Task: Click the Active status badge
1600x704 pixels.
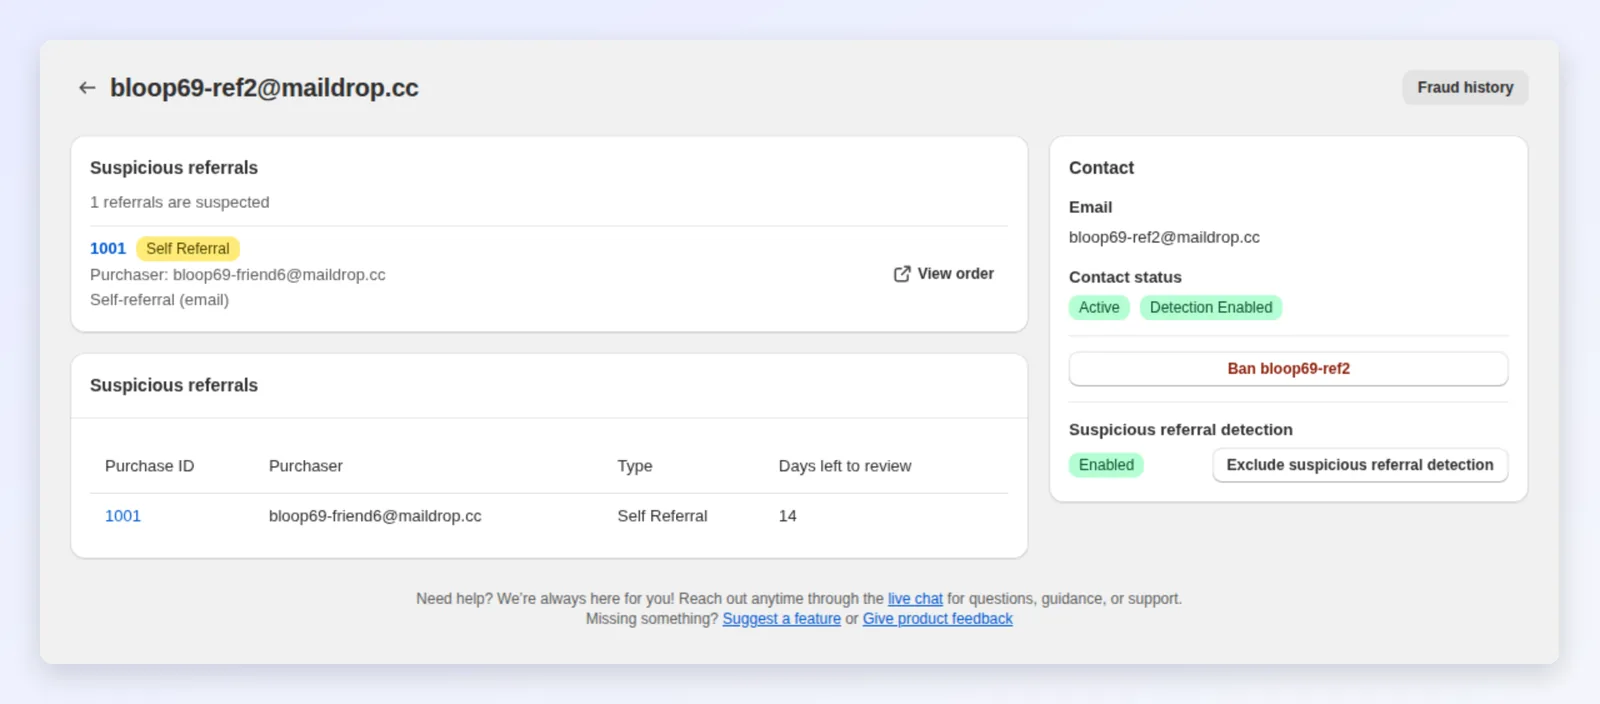Action: tap(1099, 308)
